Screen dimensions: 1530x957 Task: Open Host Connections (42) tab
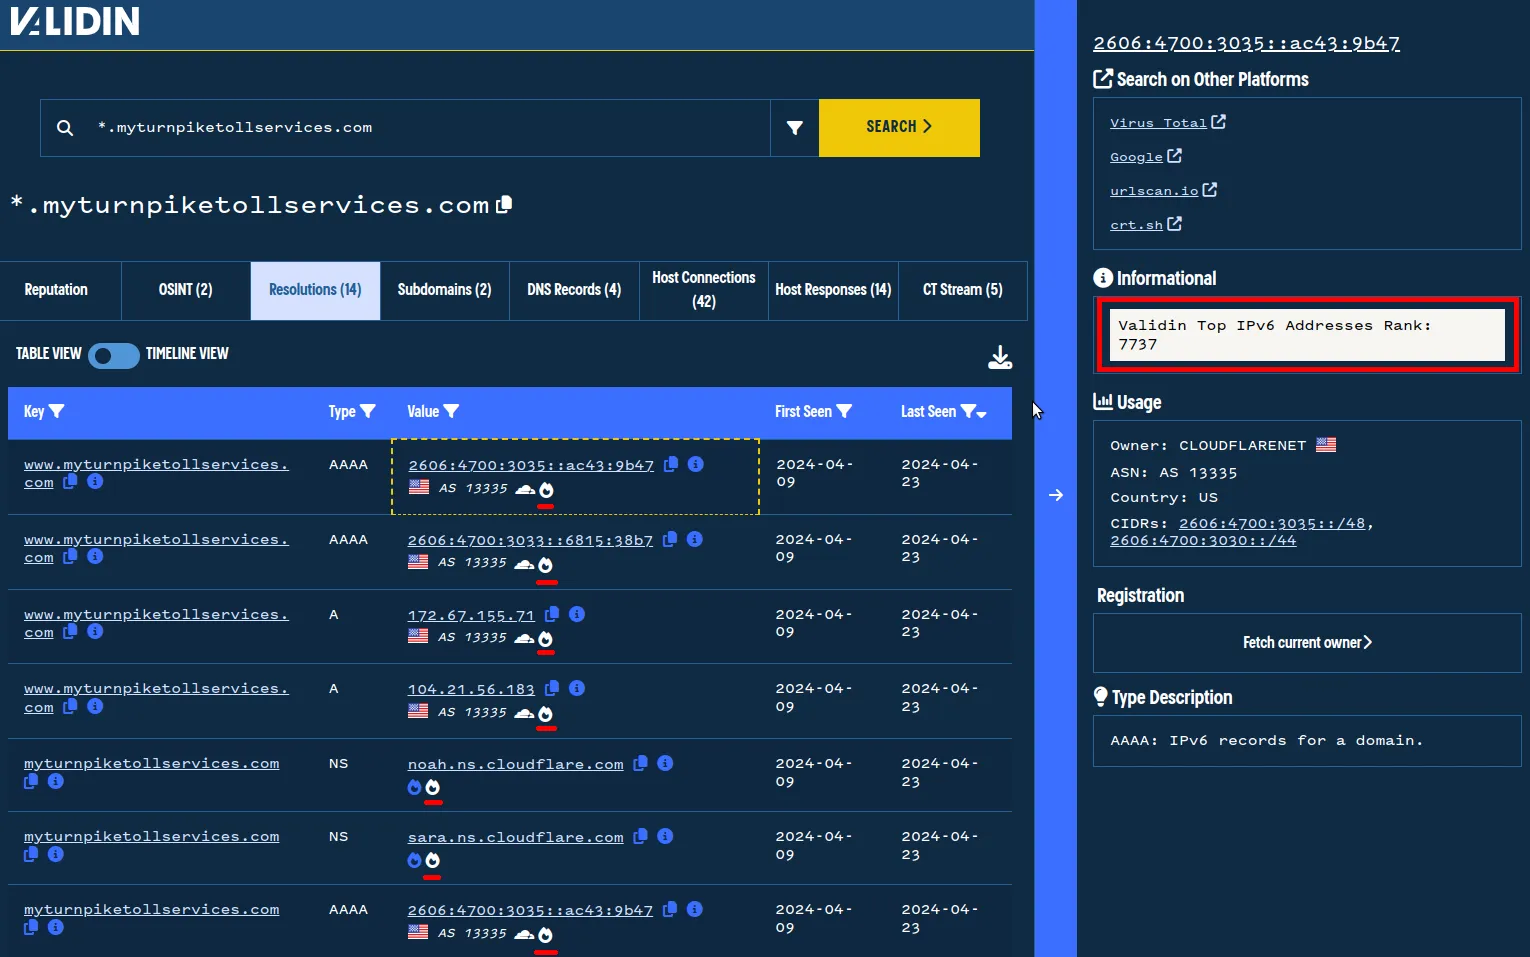point(704,290)
